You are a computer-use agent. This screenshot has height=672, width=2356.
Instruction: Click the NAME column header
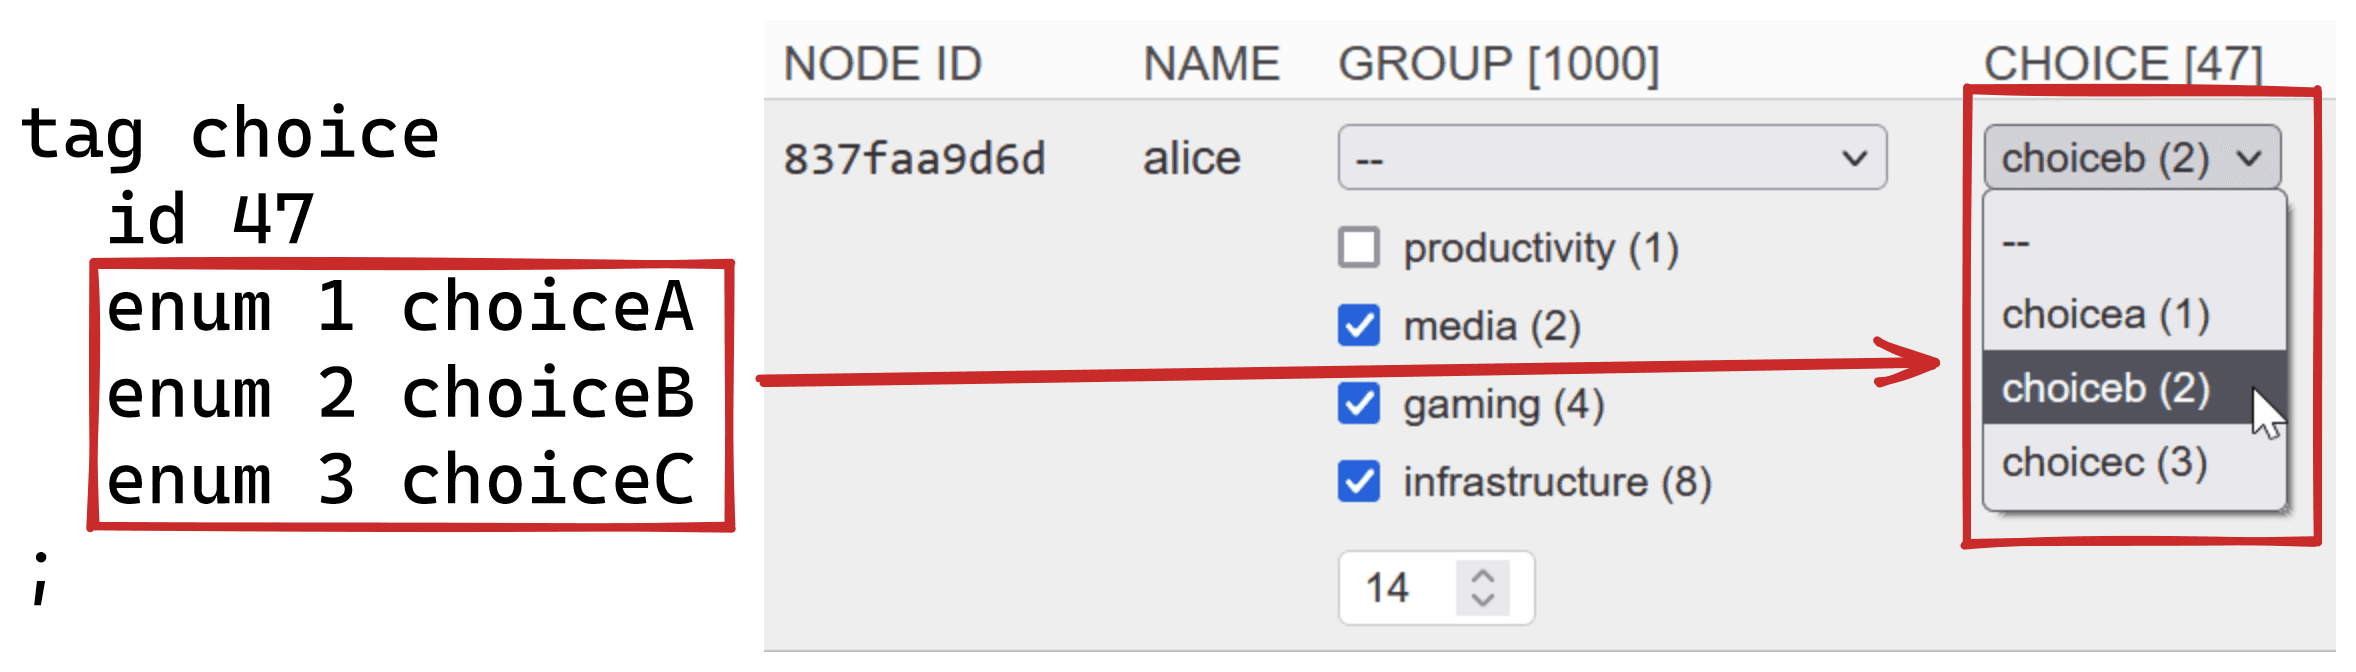(x=1211, y=63)
